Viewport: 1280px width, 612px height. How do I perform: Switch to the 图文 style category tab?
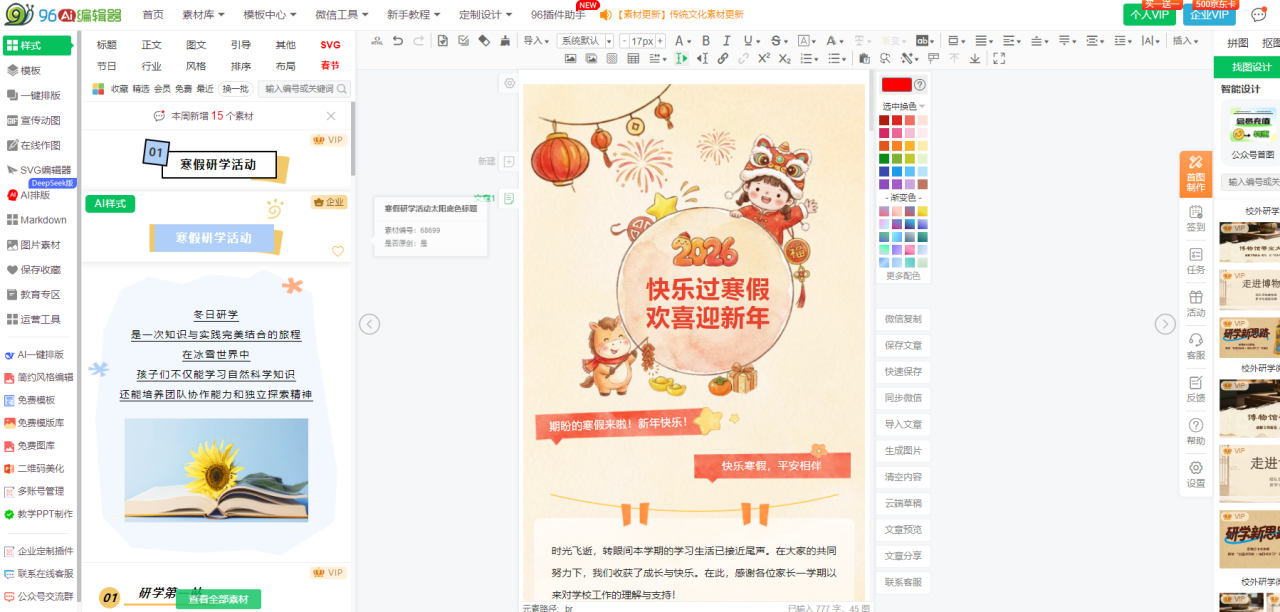196,45
